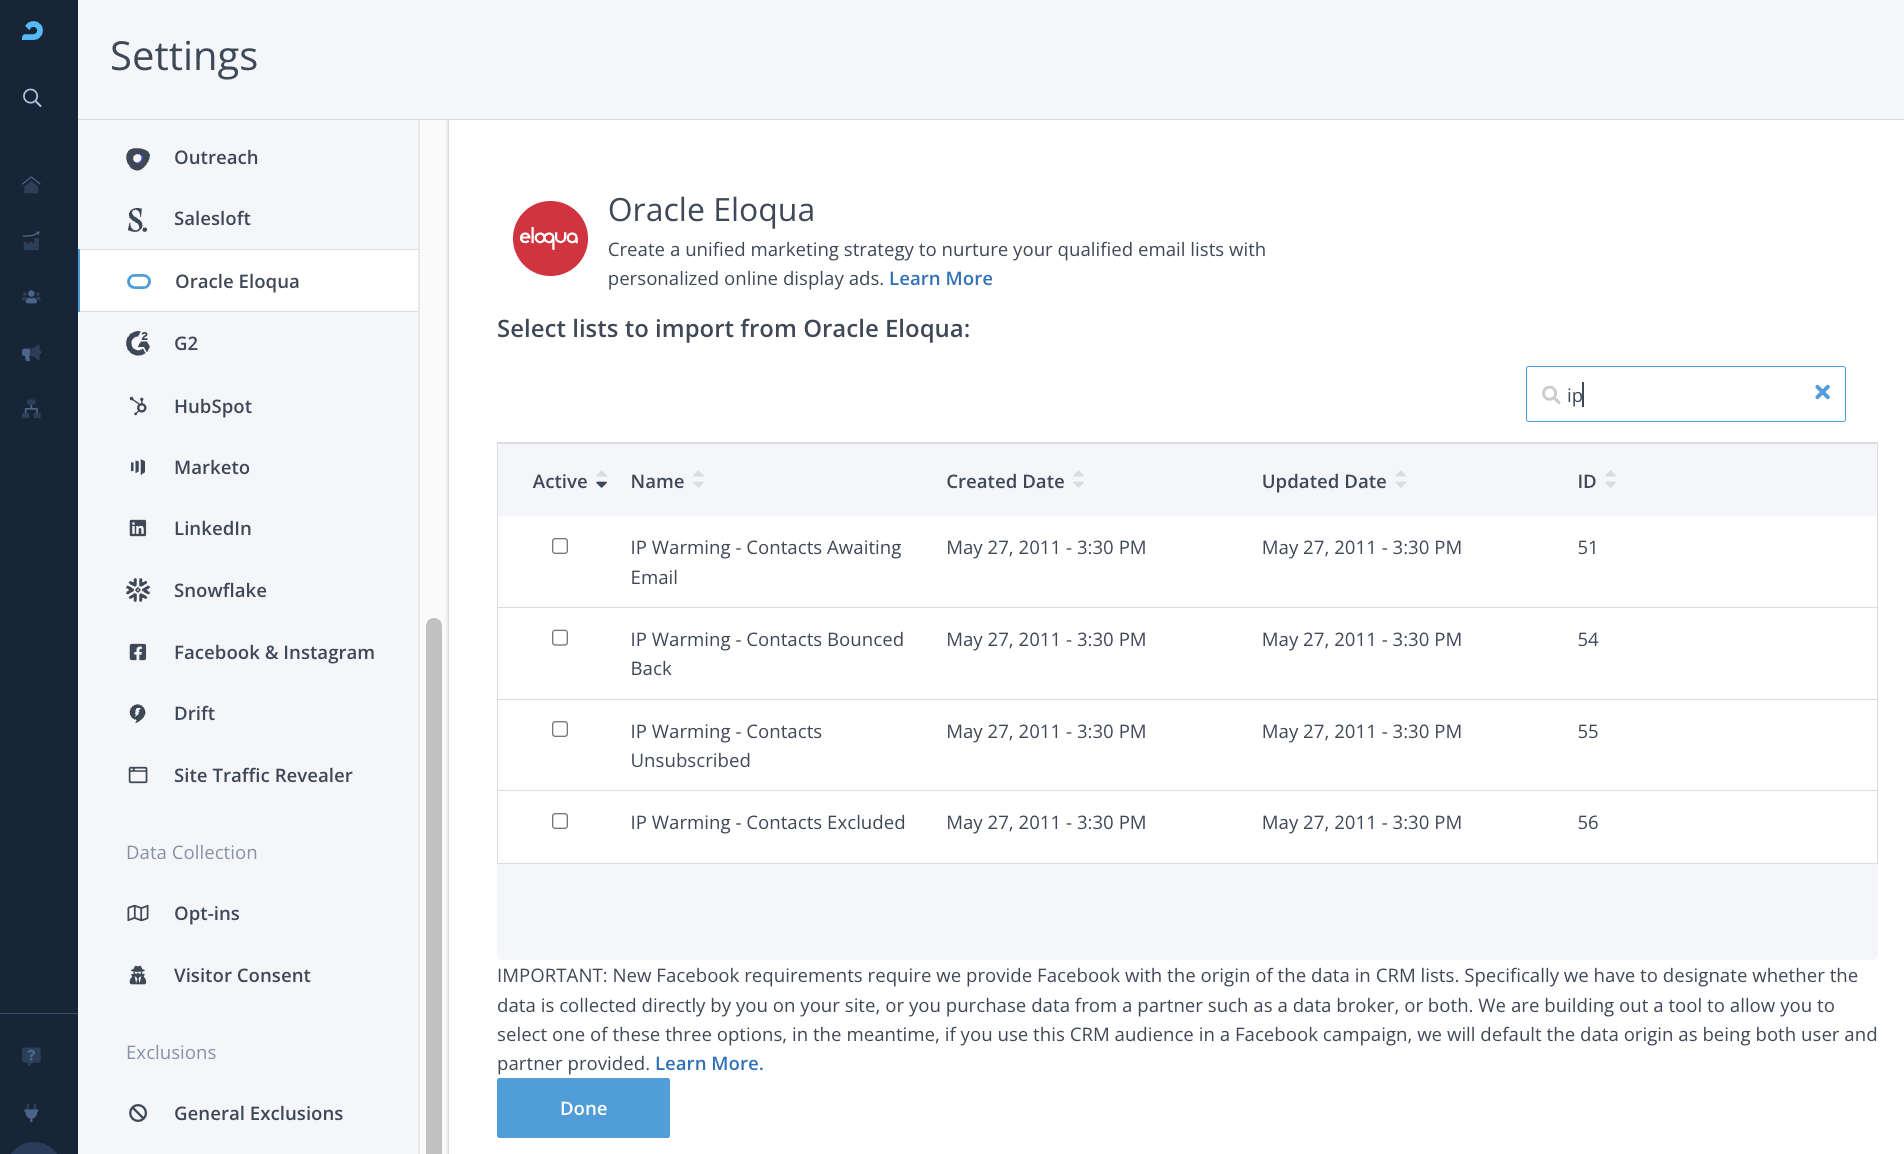Click the Eloqua red logo icon
The image size is (1904, 1154).
coord(550,238)
